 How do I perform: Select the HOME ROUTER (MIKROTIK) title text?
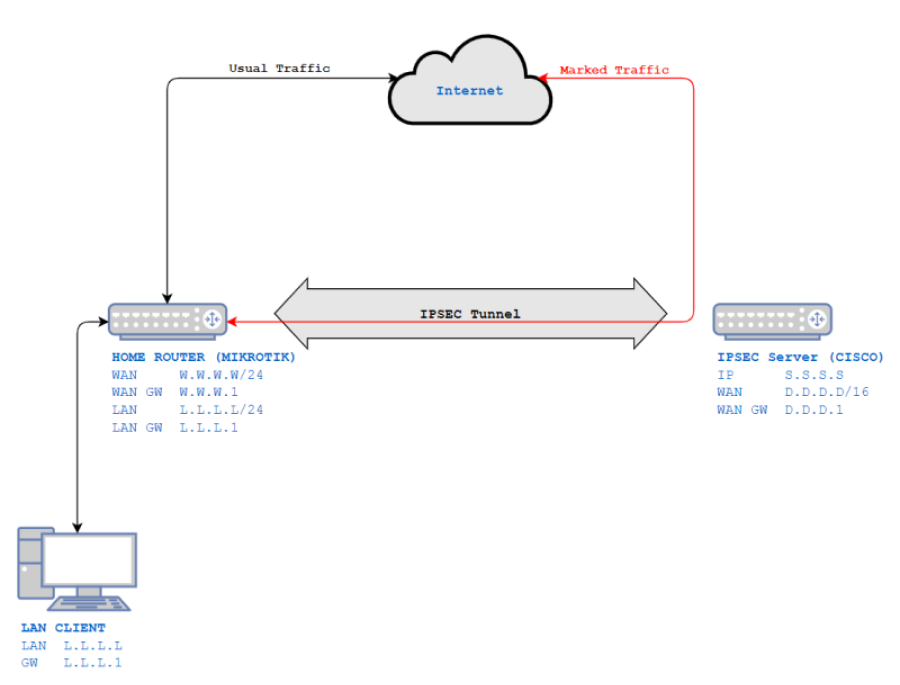[x=203, y=356]
